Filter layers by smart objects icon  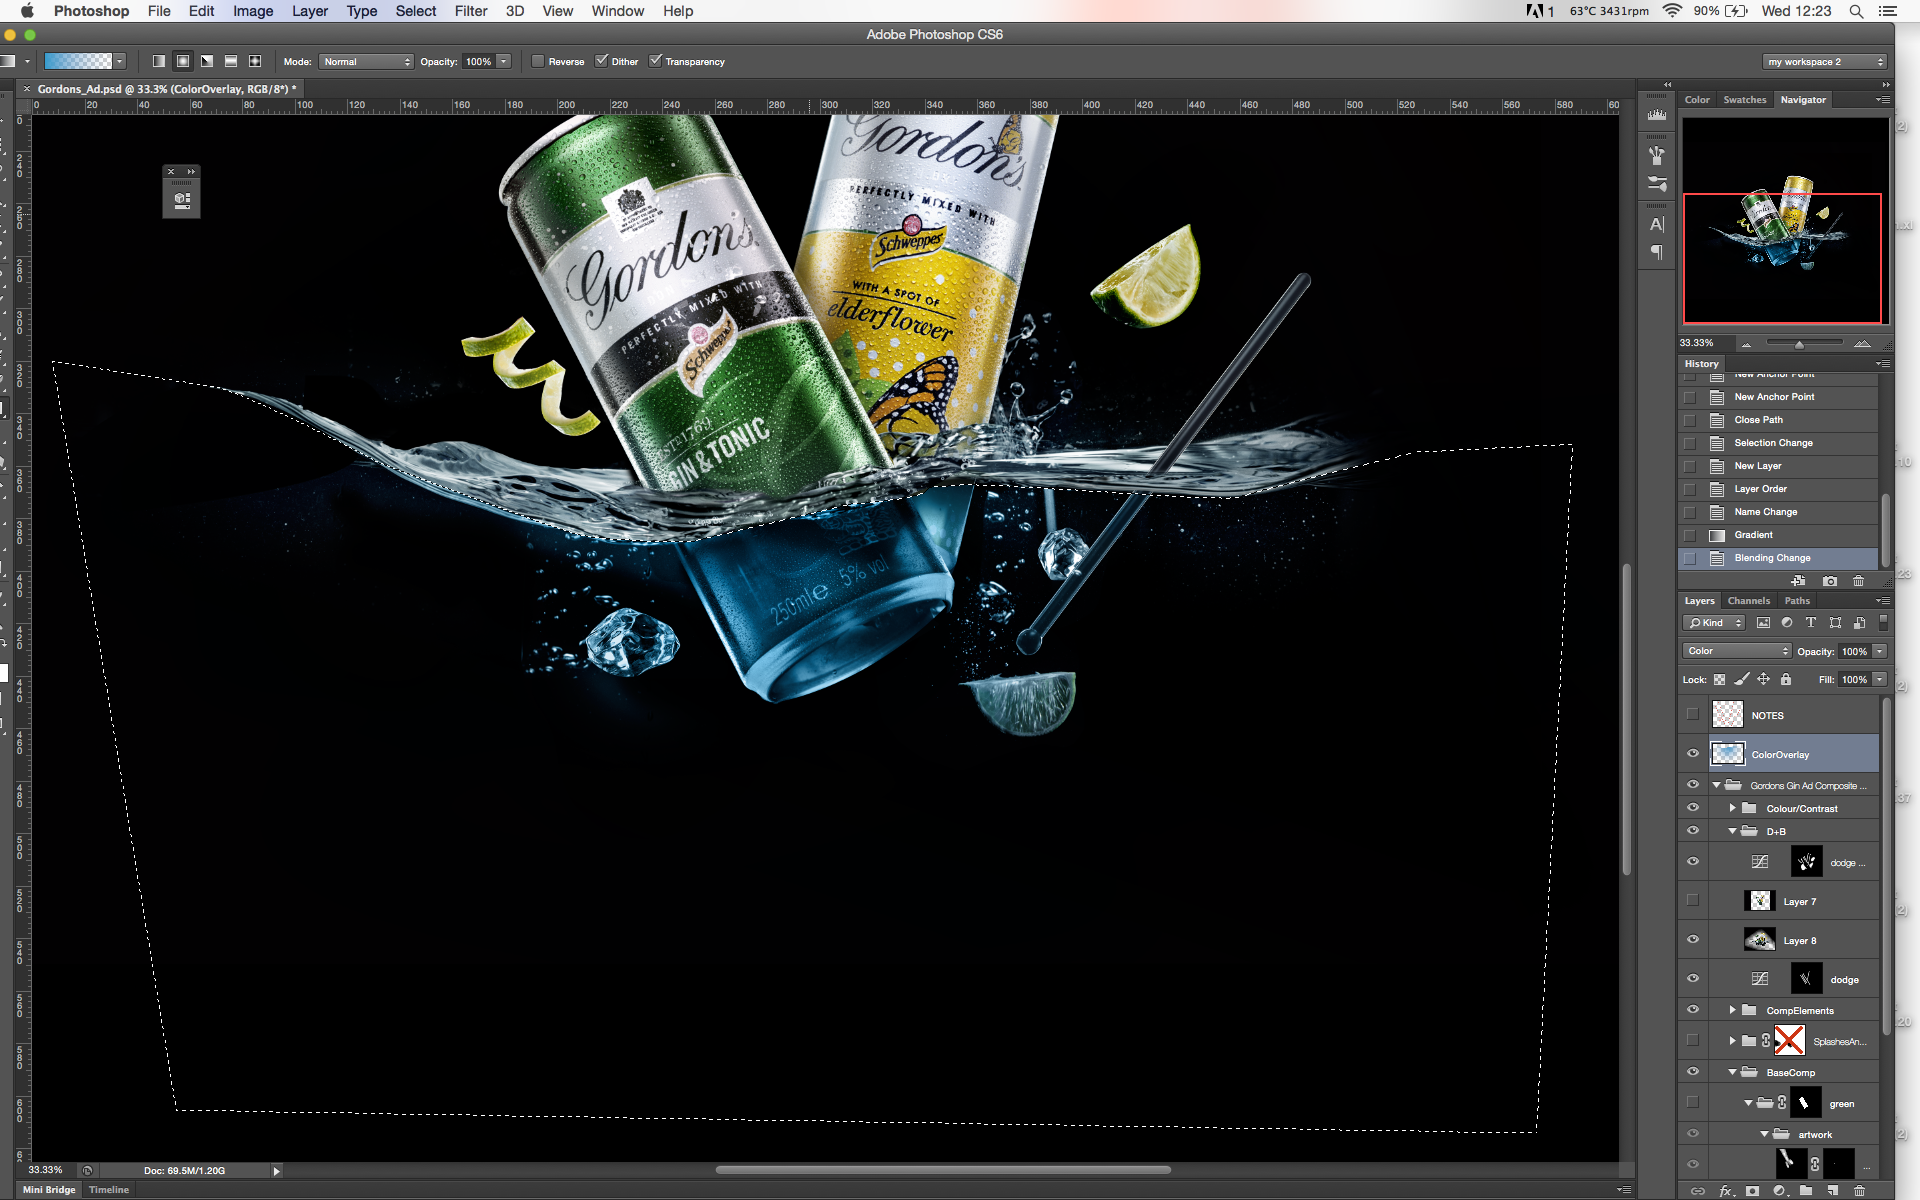[x=1859, y=623]
